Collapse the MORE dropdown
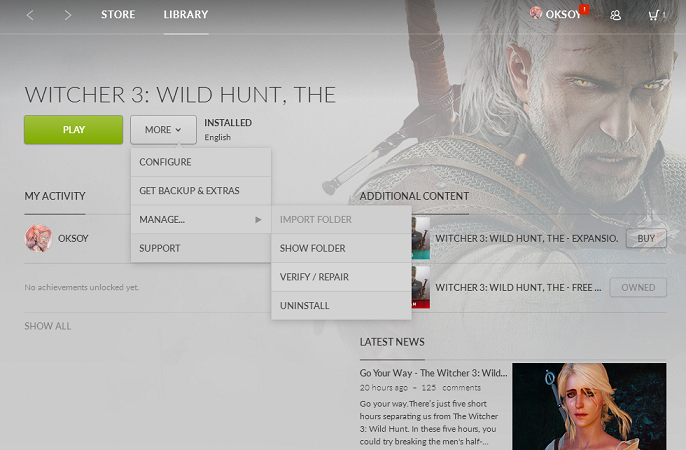 coord(163,130)
